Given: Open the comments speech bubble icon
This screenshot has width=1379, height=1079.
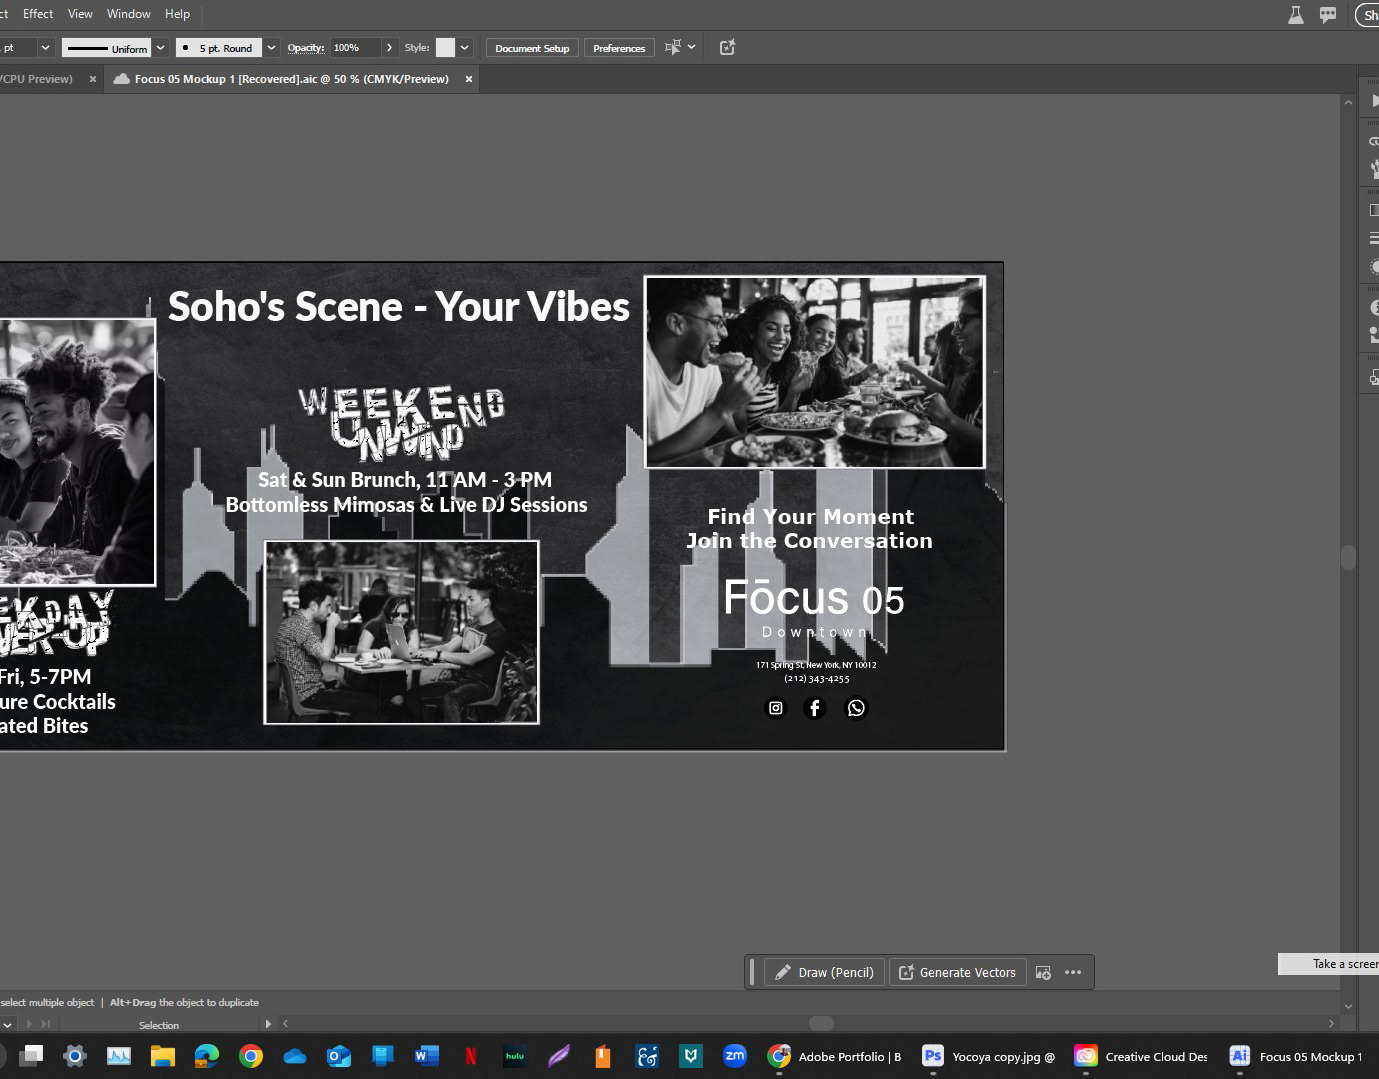Looking at the screenshot, I should [x=1328, y=15].
